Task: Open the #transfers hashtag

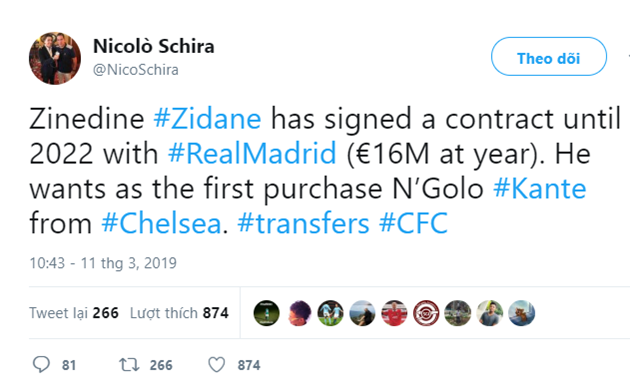Action: 303,223
